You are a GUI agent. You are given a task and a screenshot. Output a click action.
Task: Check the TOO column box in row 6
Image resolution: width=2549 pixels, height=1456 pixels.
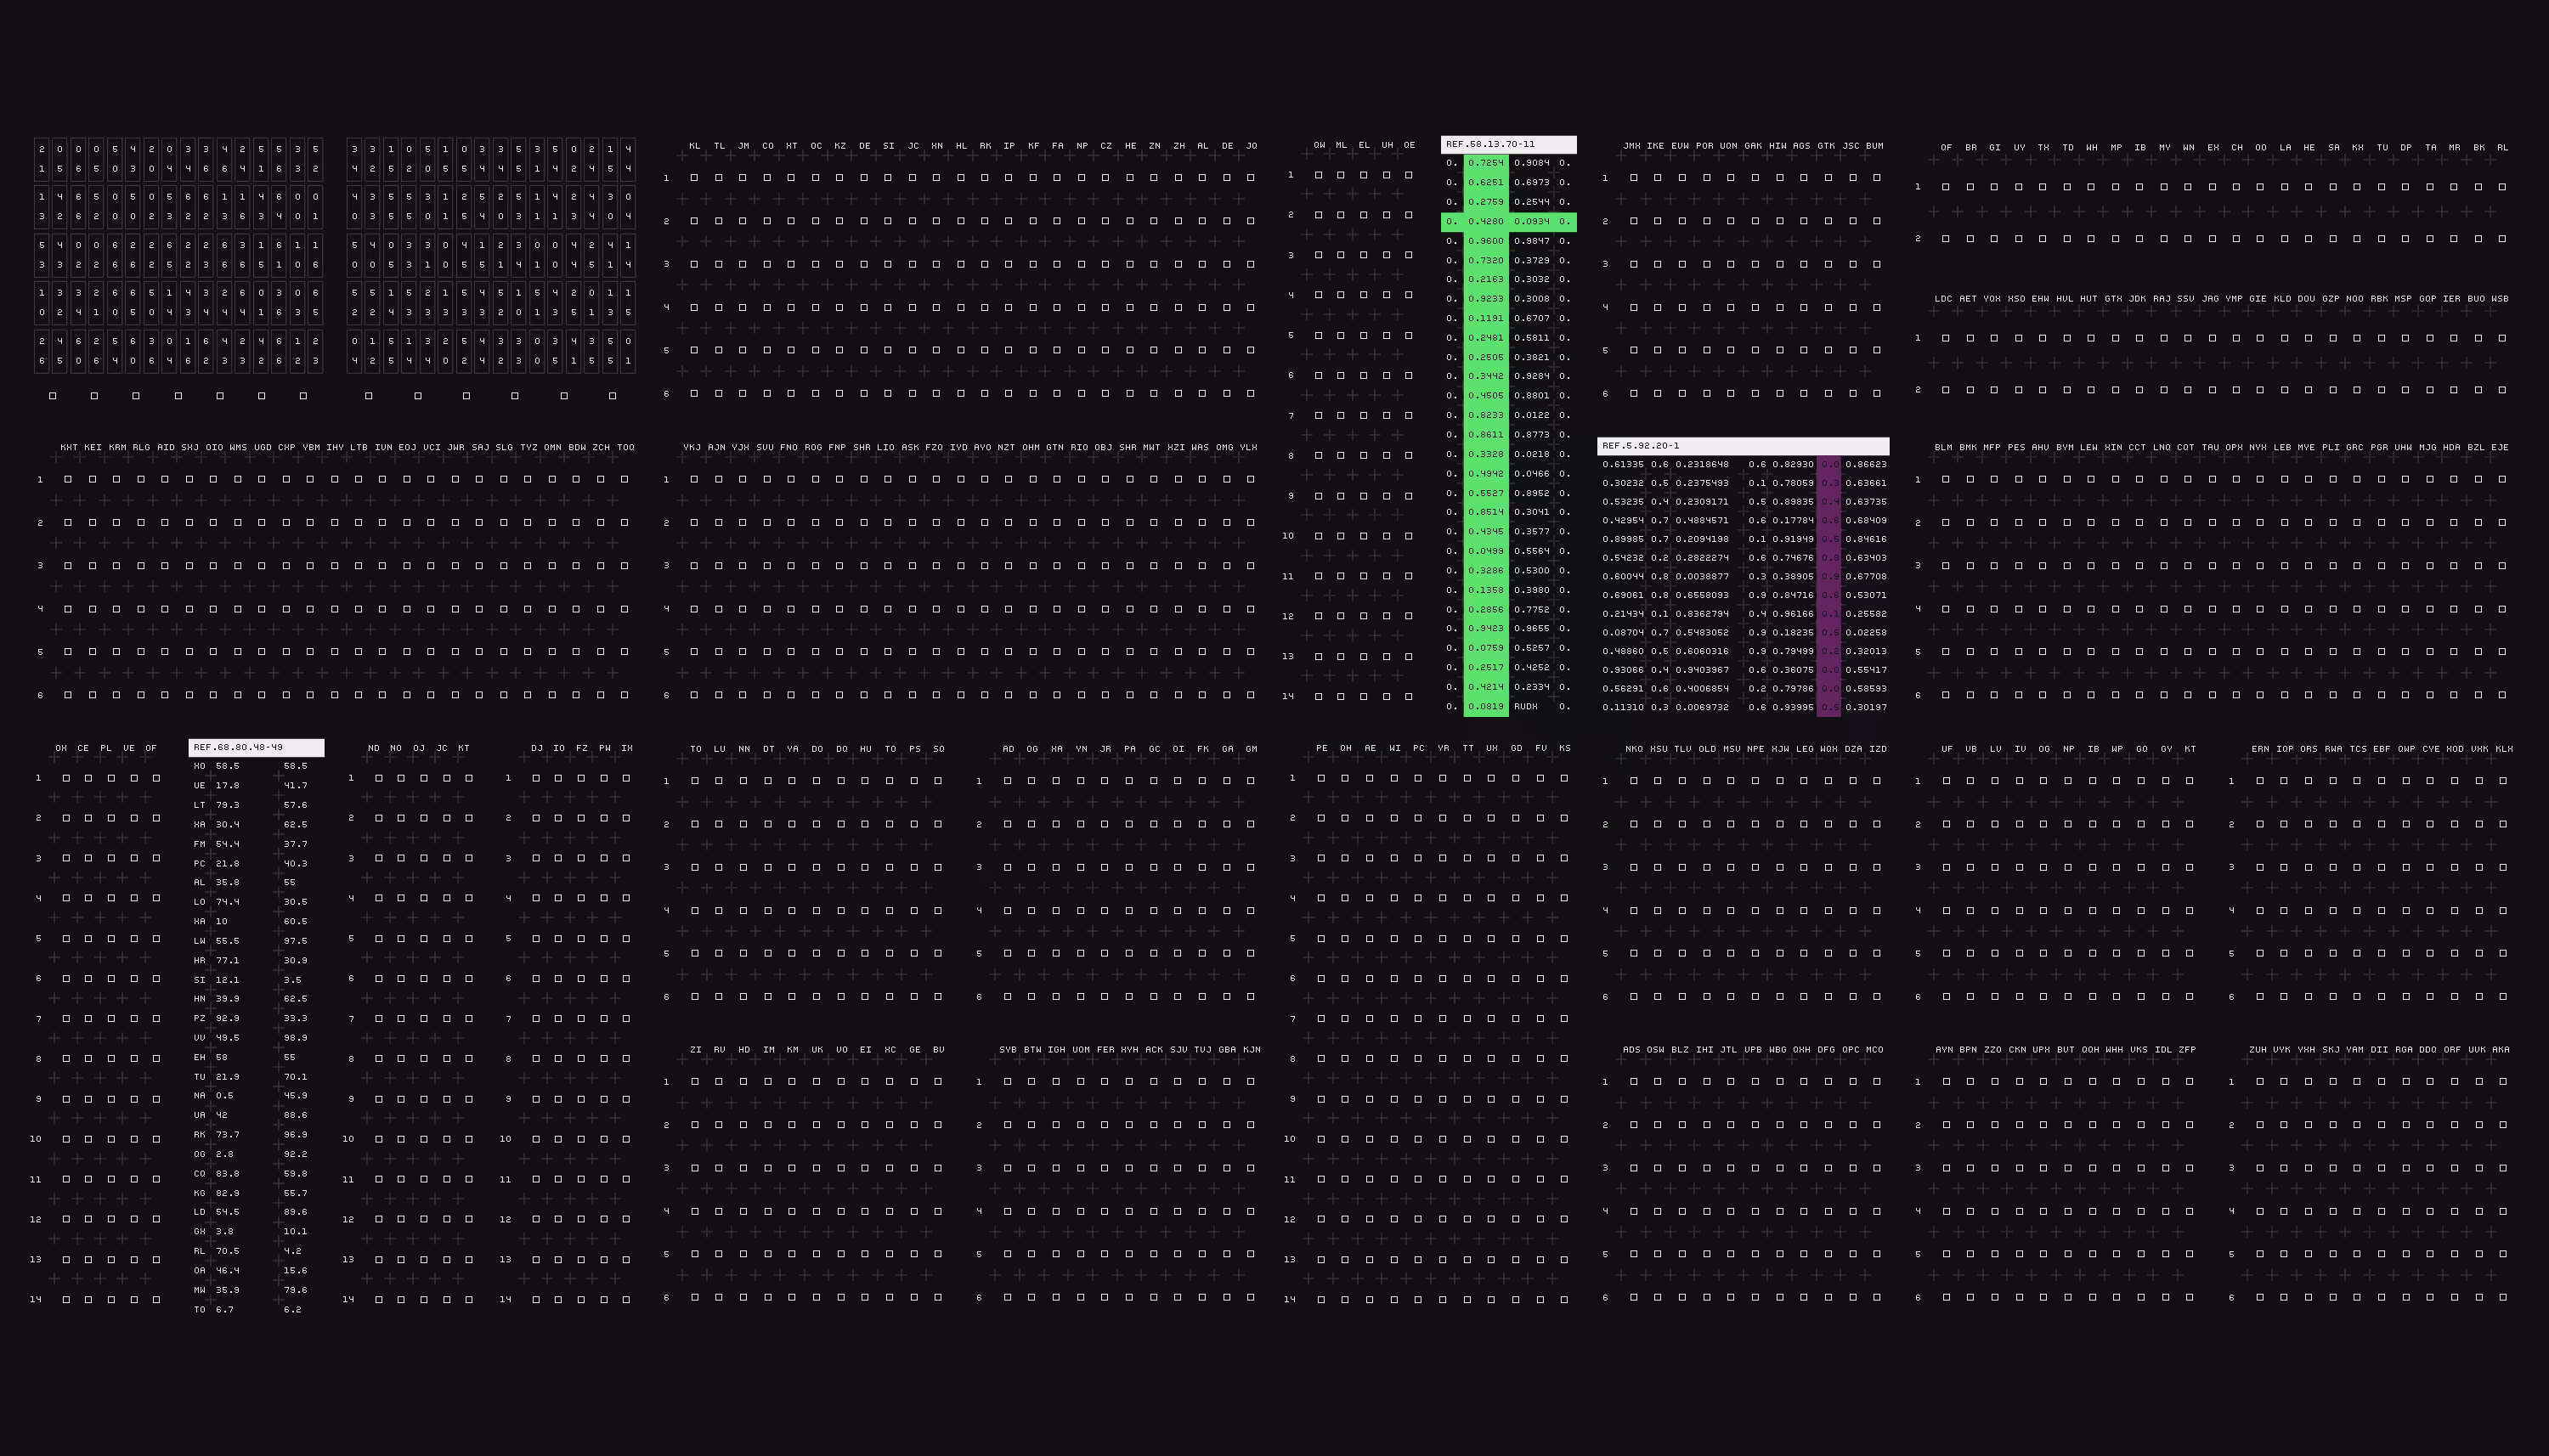(x=625, y=695)
